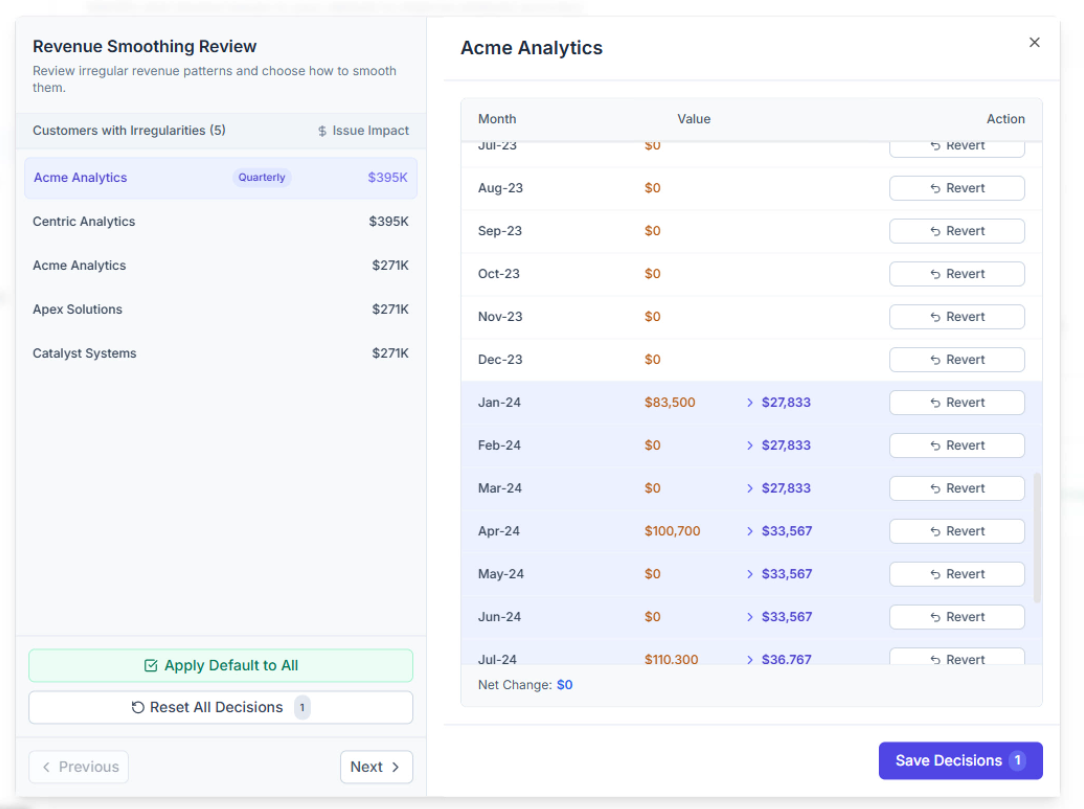
Task: Click the dollar icon beside Issue Impact
Action: (x=322, y=130)
